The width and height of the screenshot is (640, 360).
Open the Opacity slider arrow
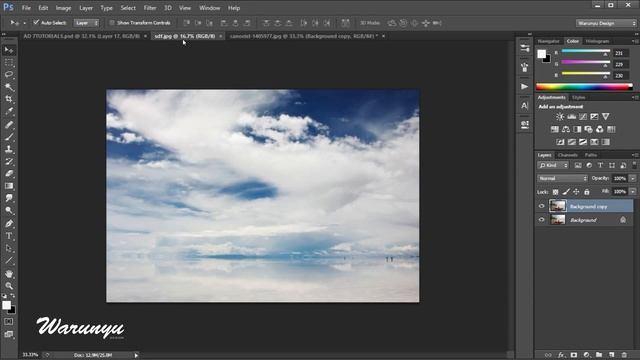[x=633, y=178]
